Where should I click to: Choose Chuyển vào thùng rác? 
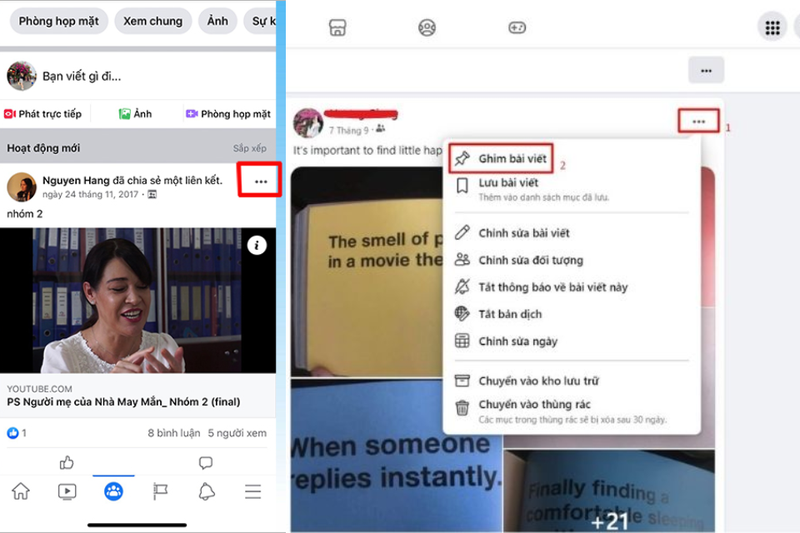click(571, 411)
